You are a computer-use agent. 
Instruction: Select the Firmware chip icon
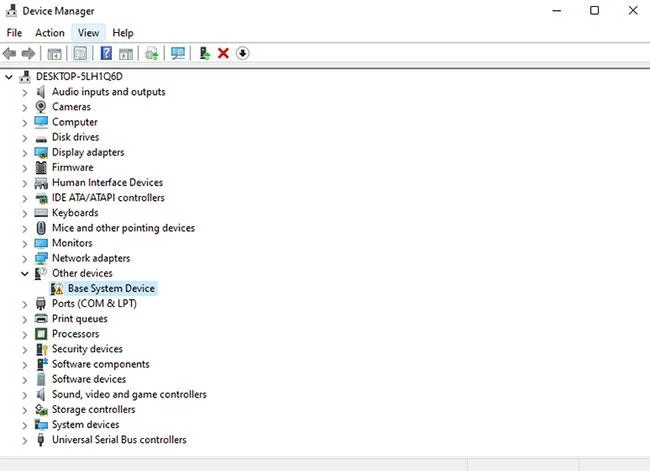41,168
